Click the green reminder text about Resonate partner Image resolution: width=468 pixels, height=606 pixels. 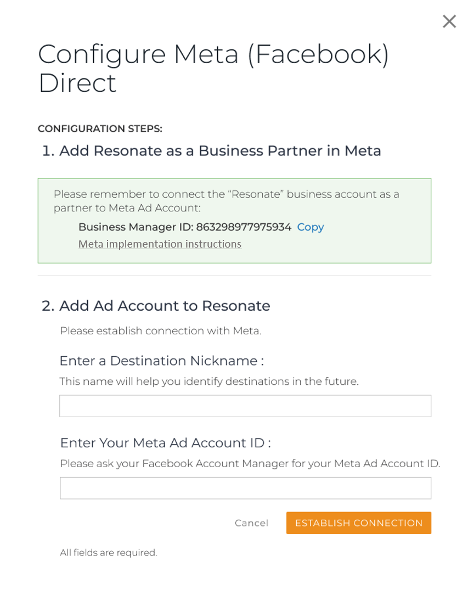click(x=226, y=201)
